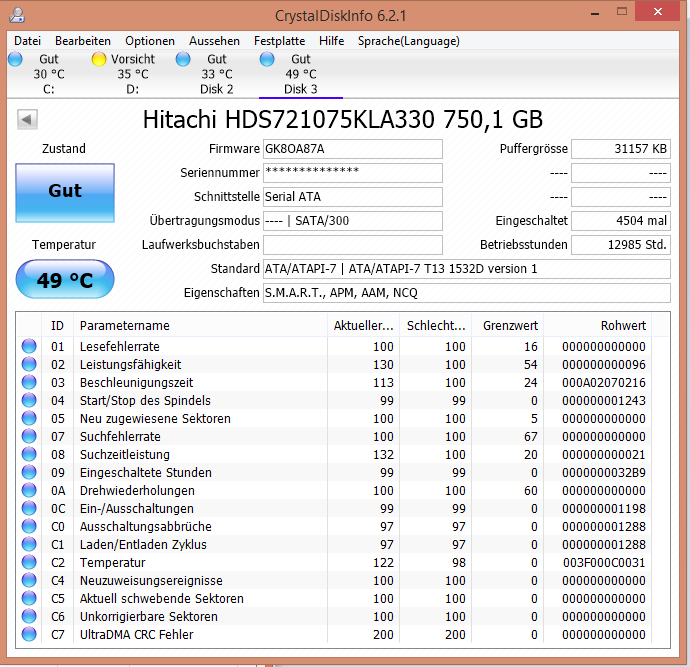
Task: Select the Drehwiederholungen parameter name
Action: [137, 491]
